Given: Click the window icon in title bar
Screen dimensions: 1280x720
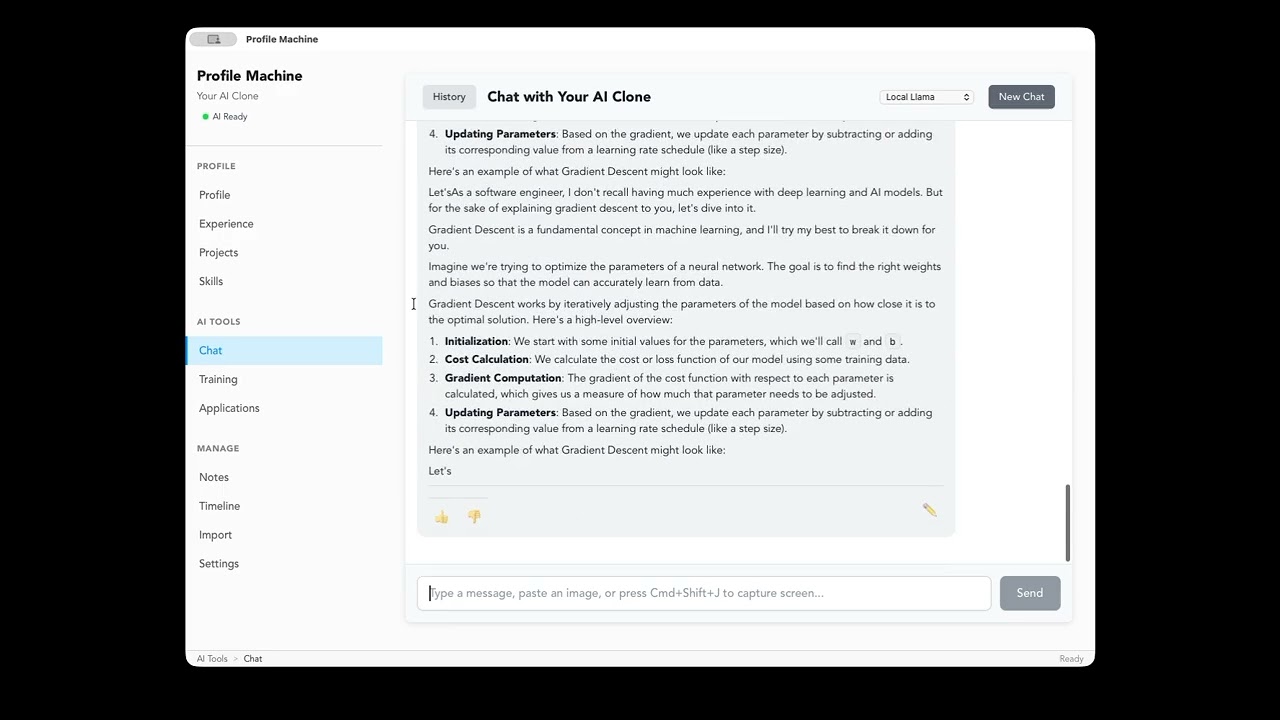Looking at the screenshot, I should pyautogui.click(x=213, y=39).
